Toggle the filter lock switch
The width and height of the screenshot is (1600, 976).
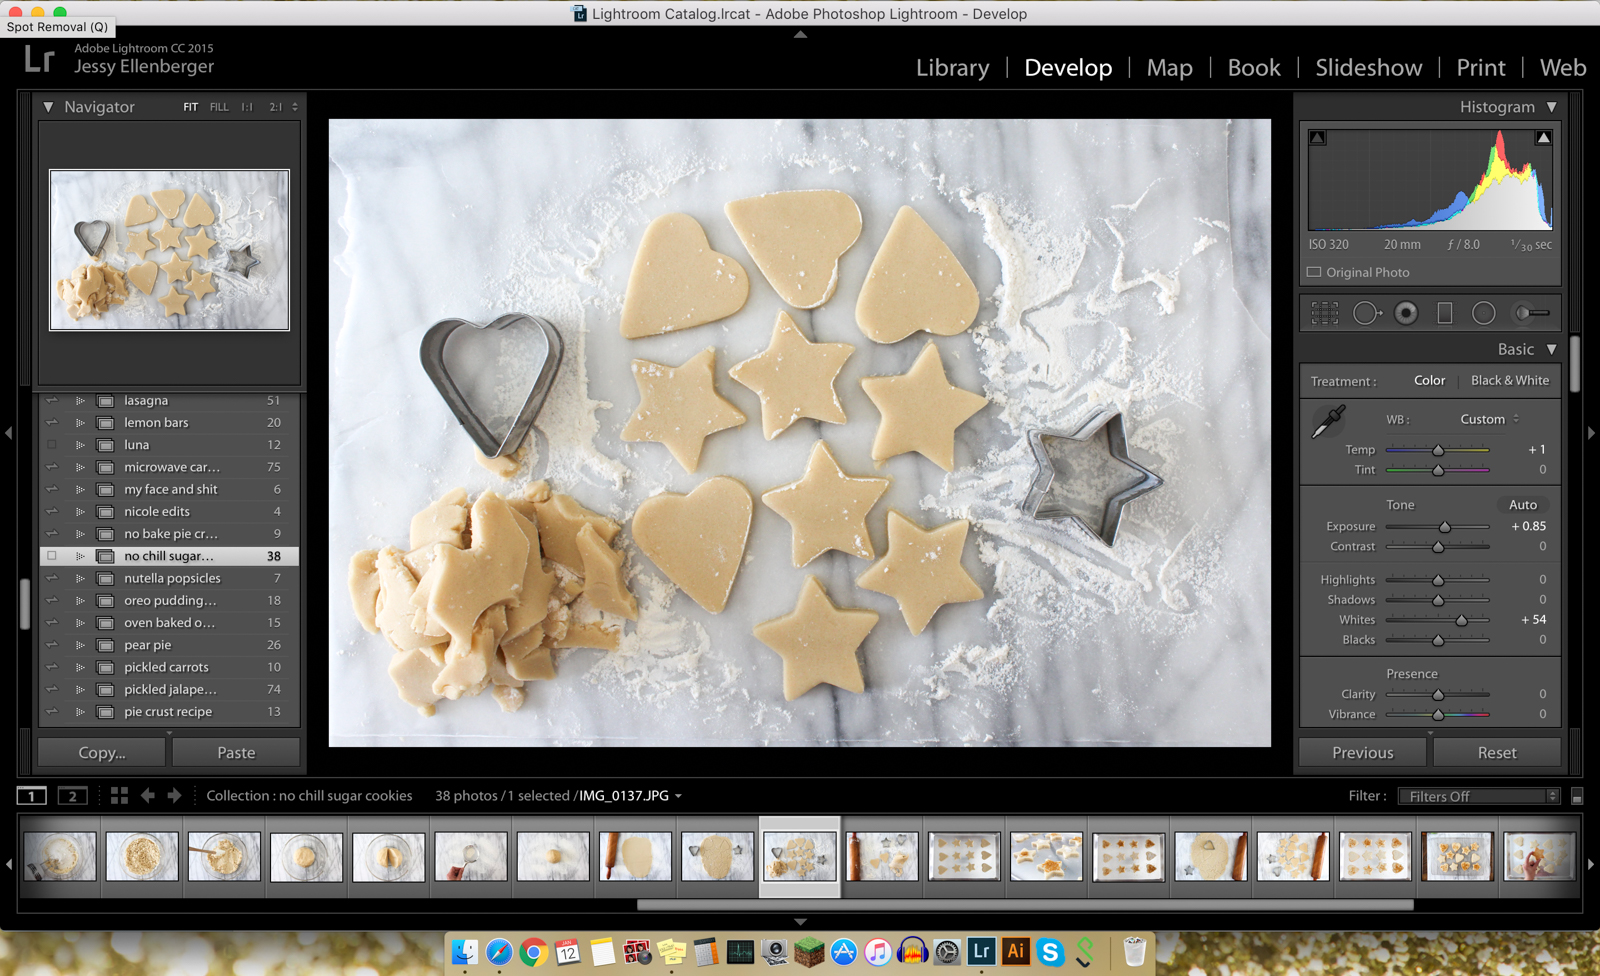[x=1577, y=796]
